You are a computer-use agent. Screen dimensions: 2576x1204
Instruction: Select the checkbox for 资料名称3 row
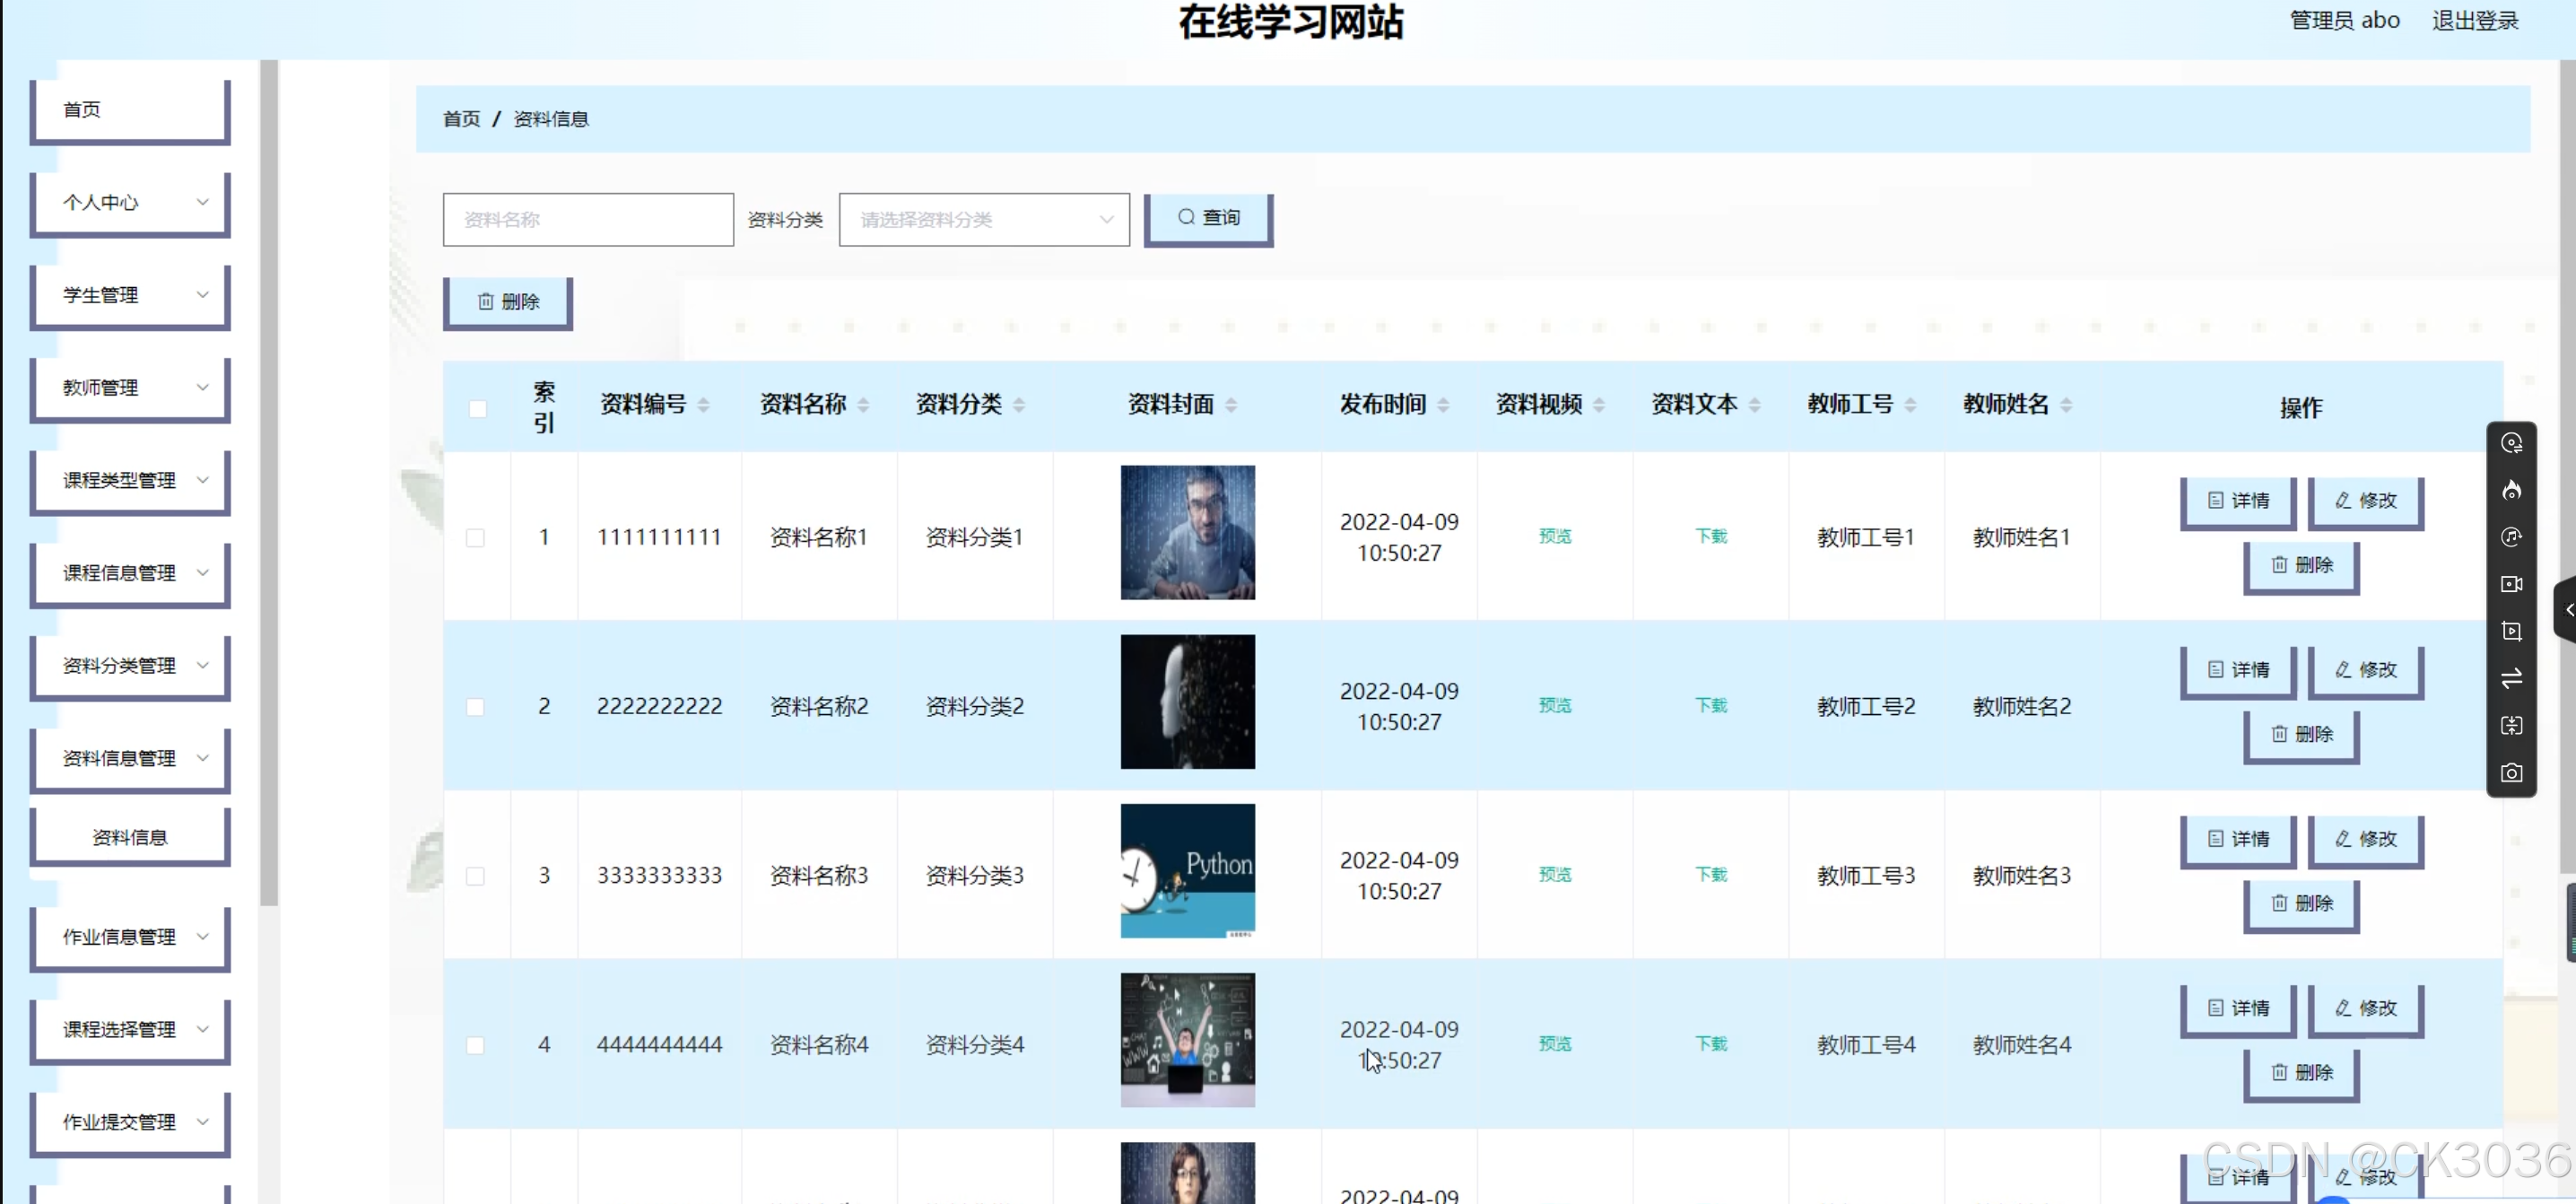(x=475, y=876)
